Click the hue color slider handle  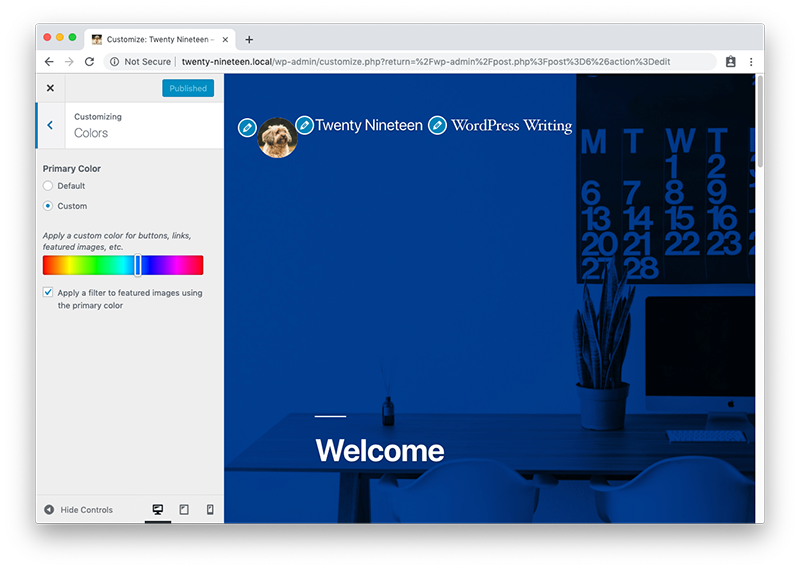click(138, 265)
